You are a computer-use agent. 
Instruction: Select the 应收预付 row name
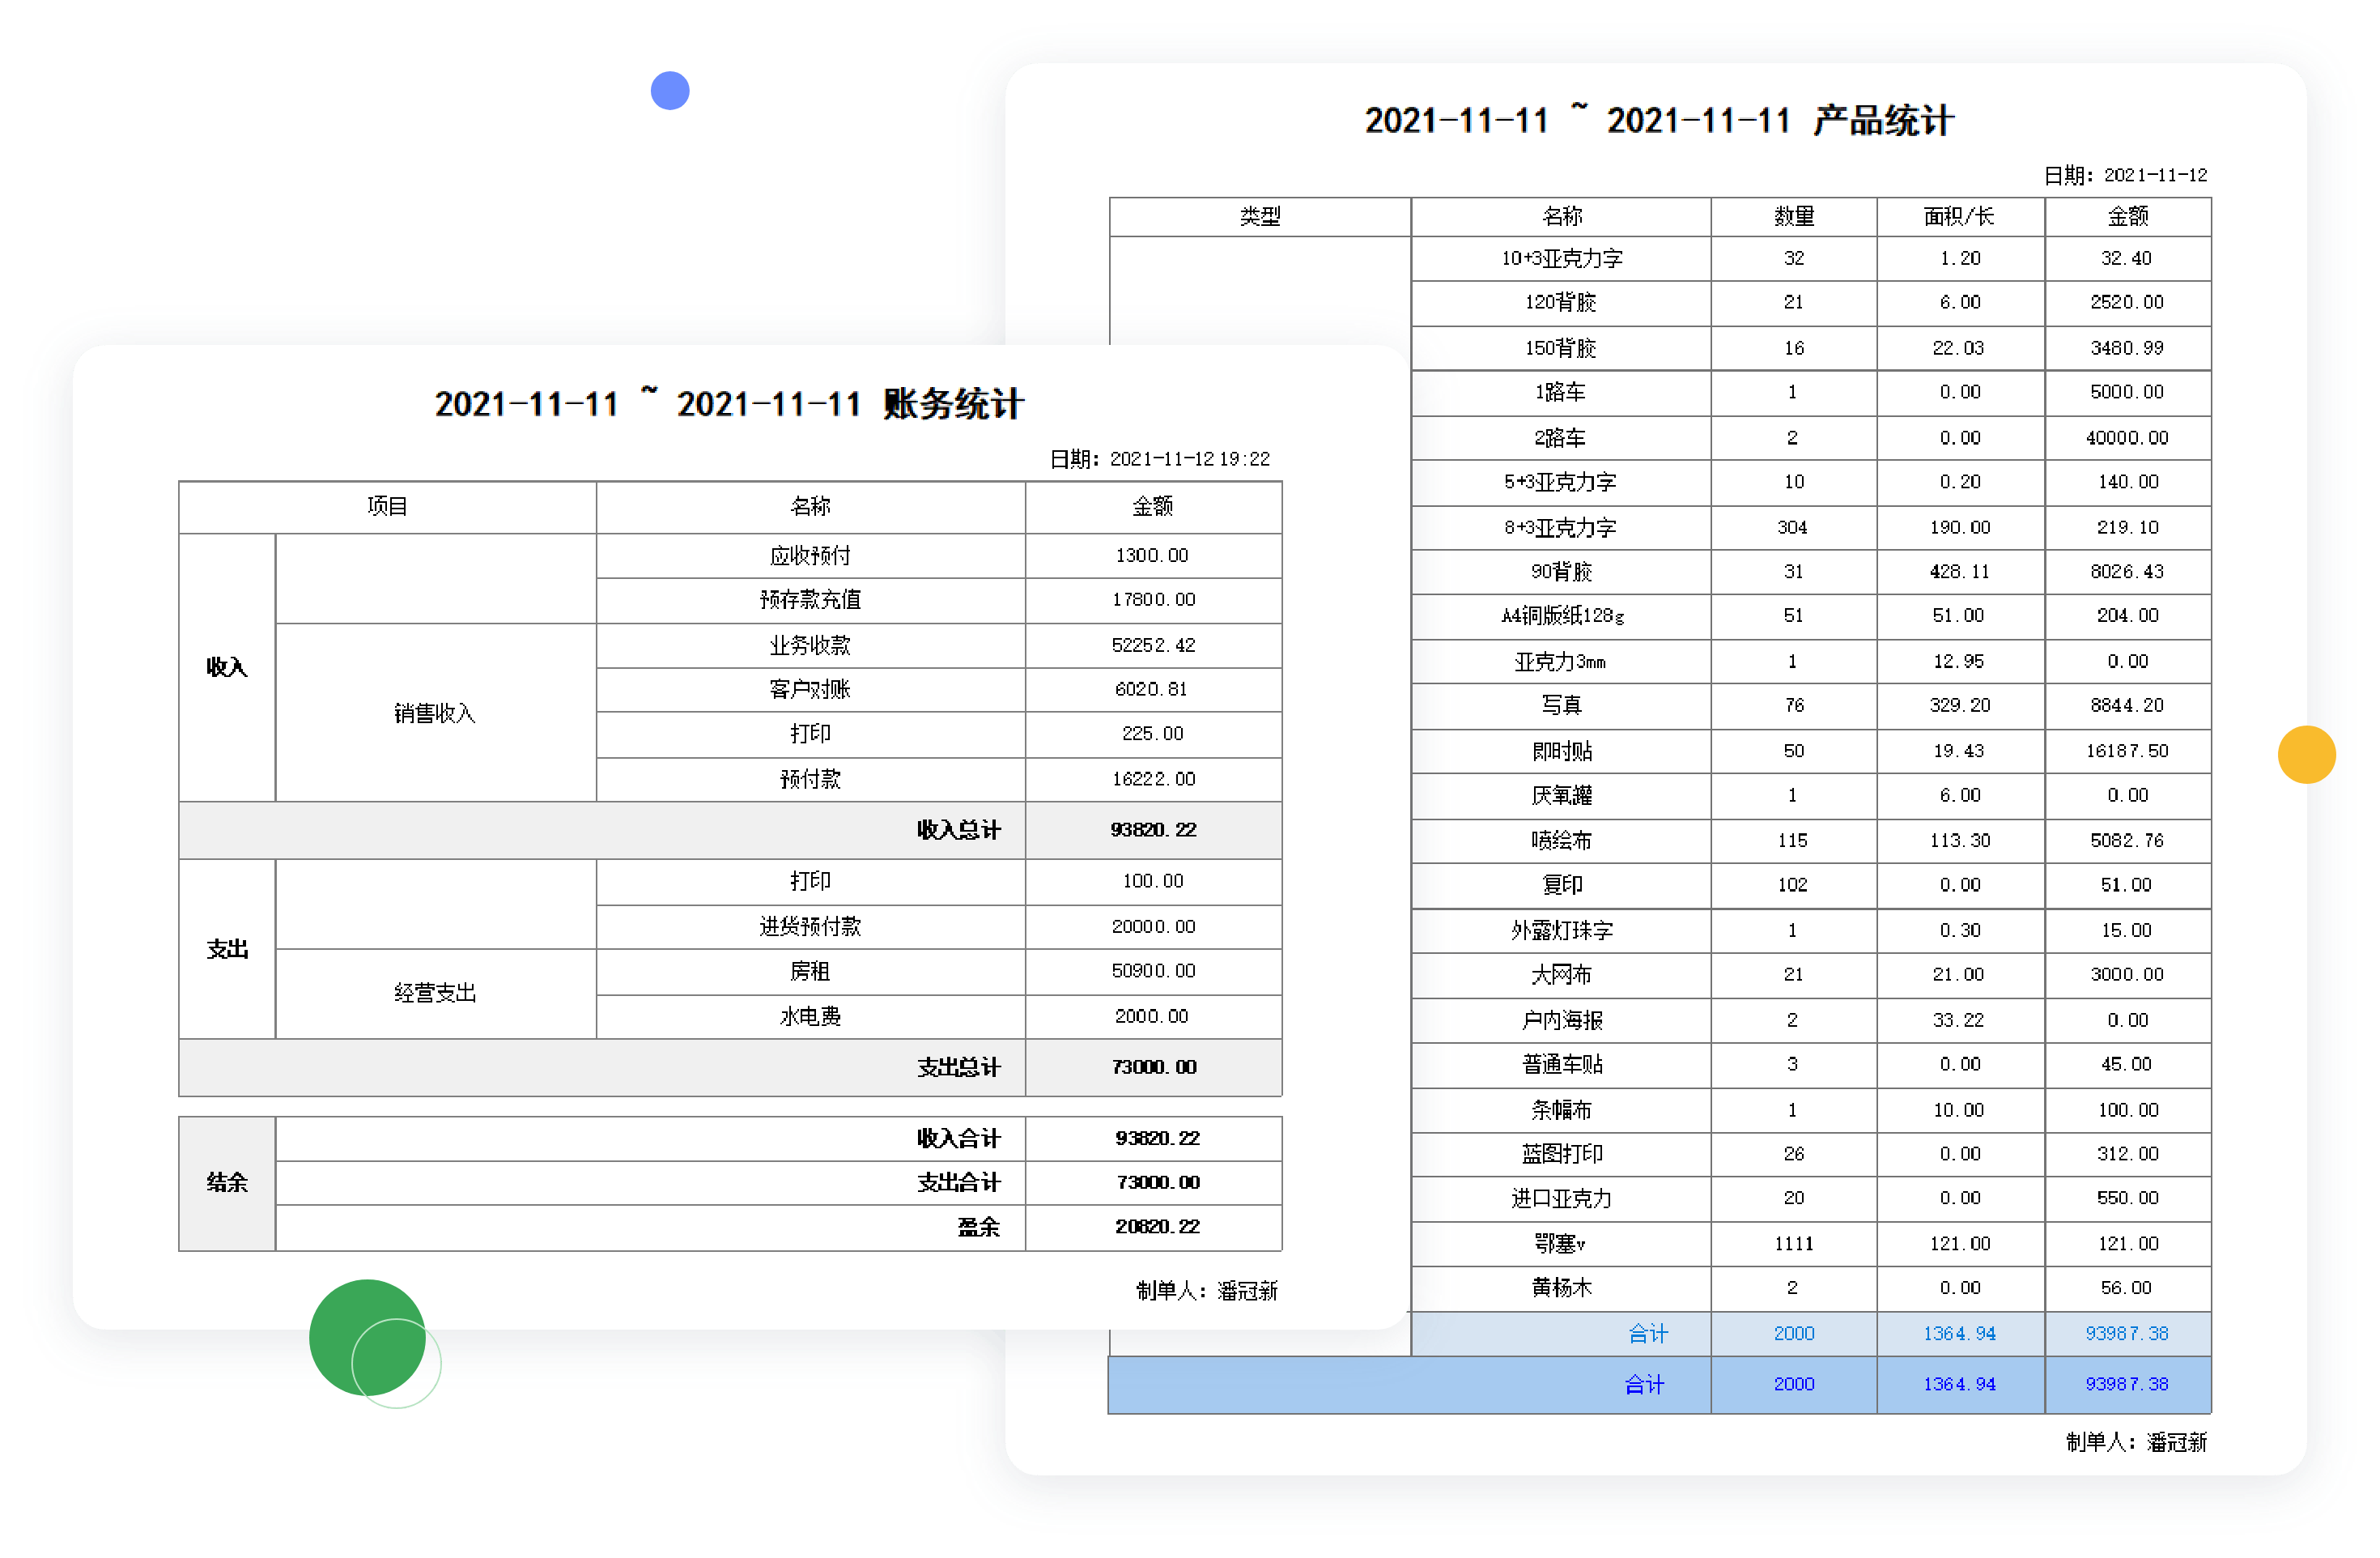[x=810, y=555]
